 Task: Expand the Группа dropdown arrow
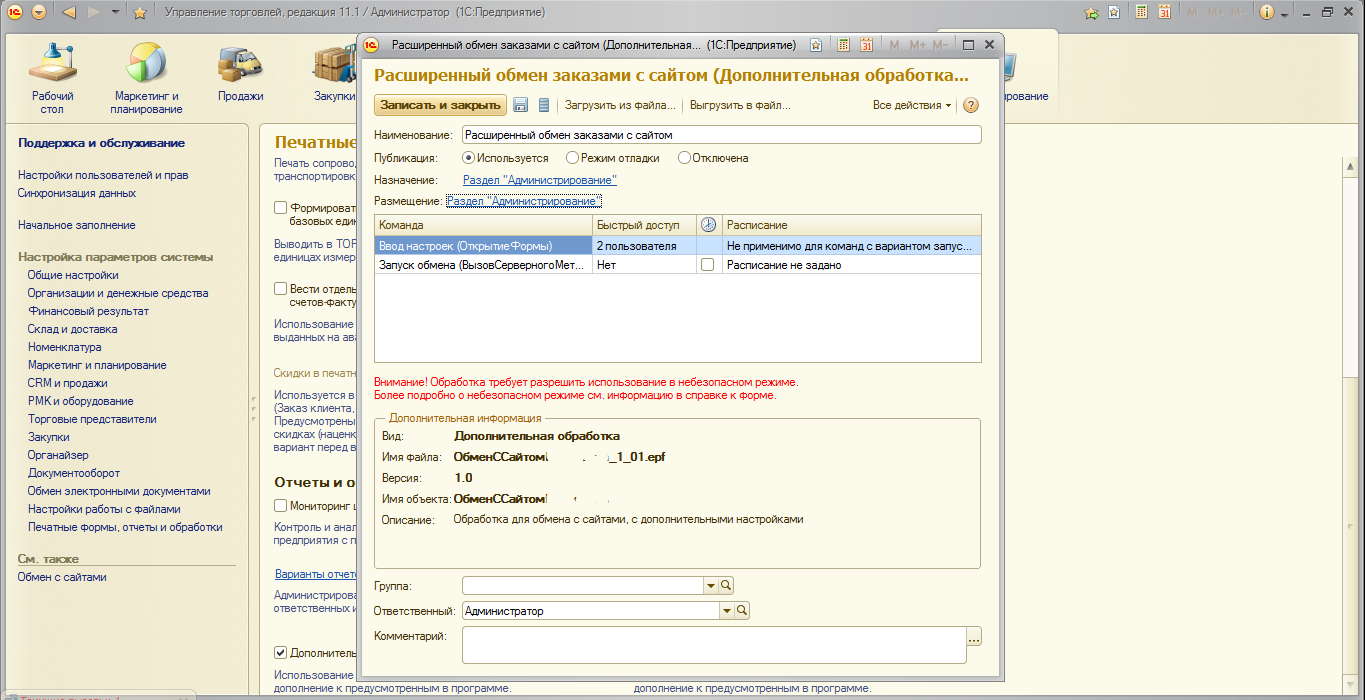(x=711, y=585)
